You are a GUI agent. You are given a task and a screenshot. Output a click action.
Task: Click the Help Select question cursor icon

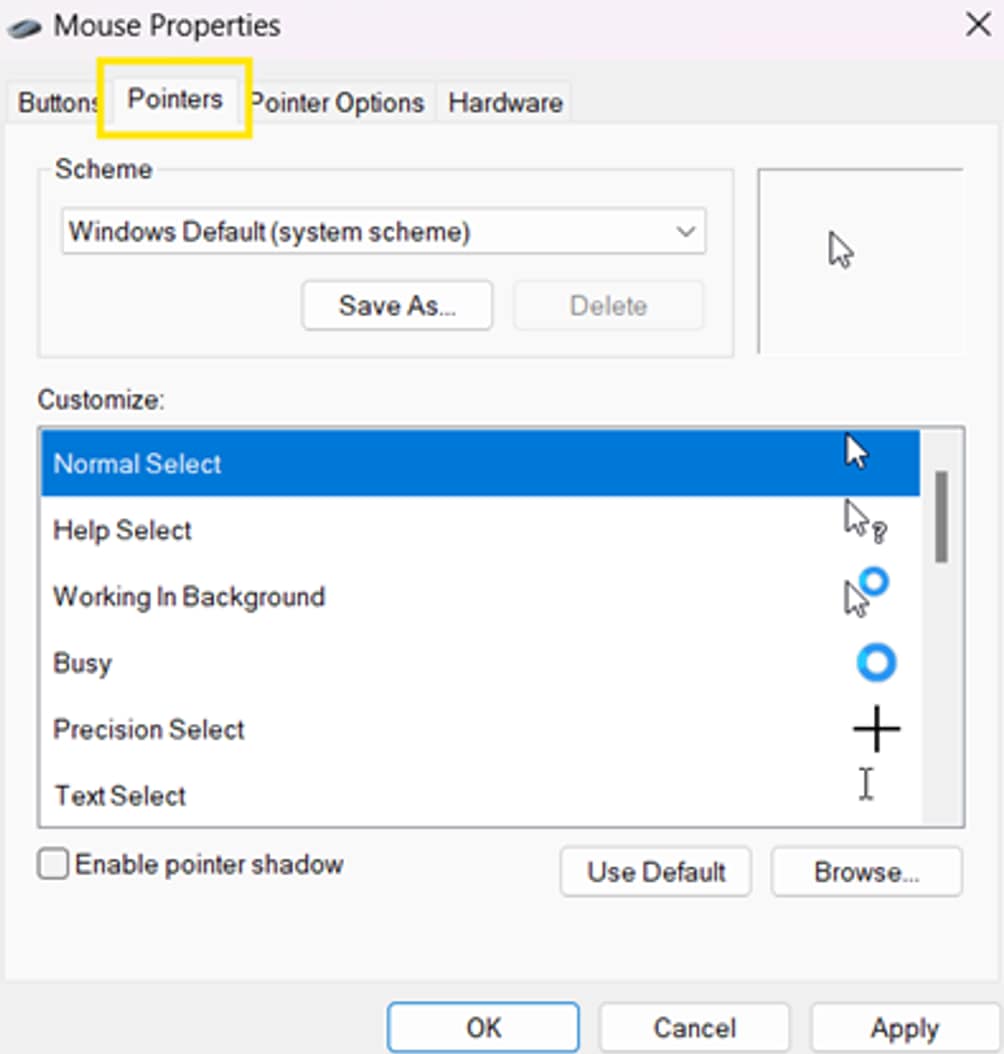point(864,522)
